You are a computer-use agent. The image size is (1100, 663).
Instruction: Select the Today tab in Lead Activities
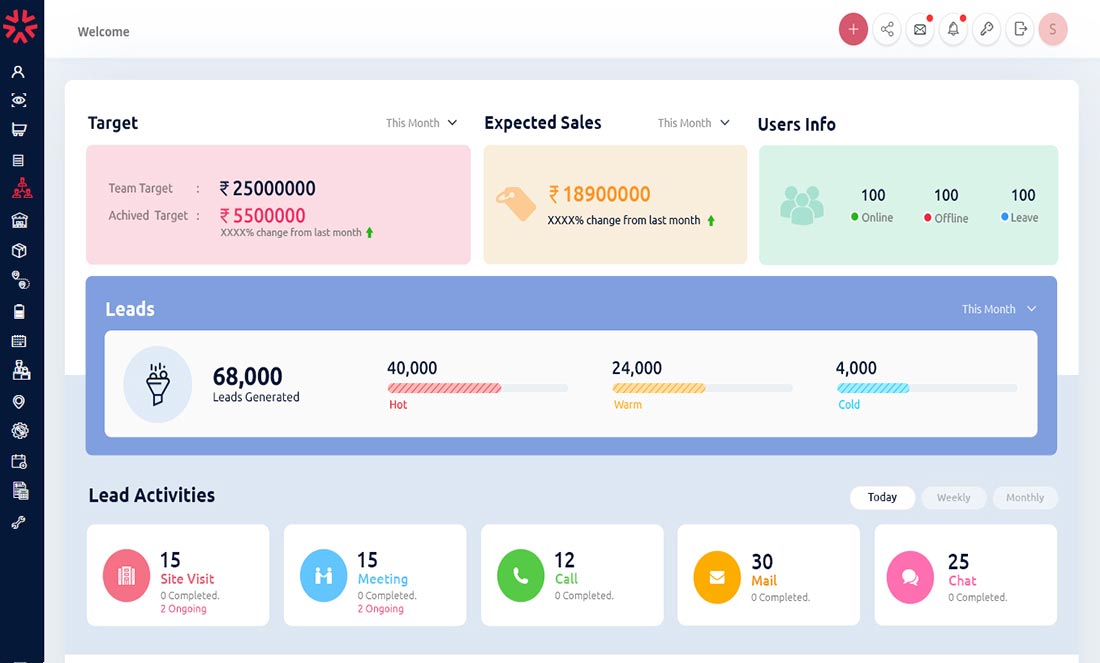click(x=883, y=497)
